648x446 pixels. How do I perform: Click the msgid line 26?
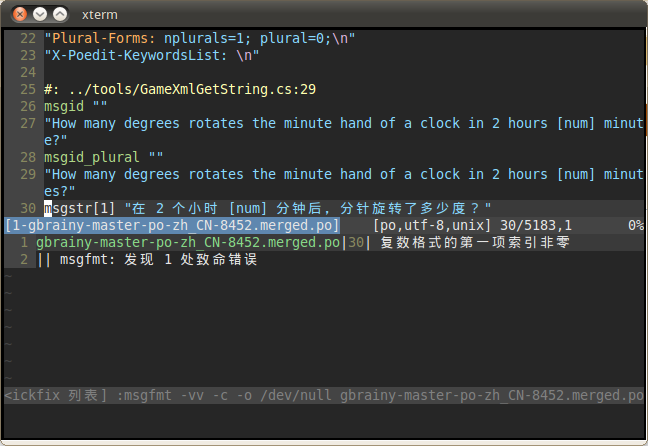coord(76,106)
